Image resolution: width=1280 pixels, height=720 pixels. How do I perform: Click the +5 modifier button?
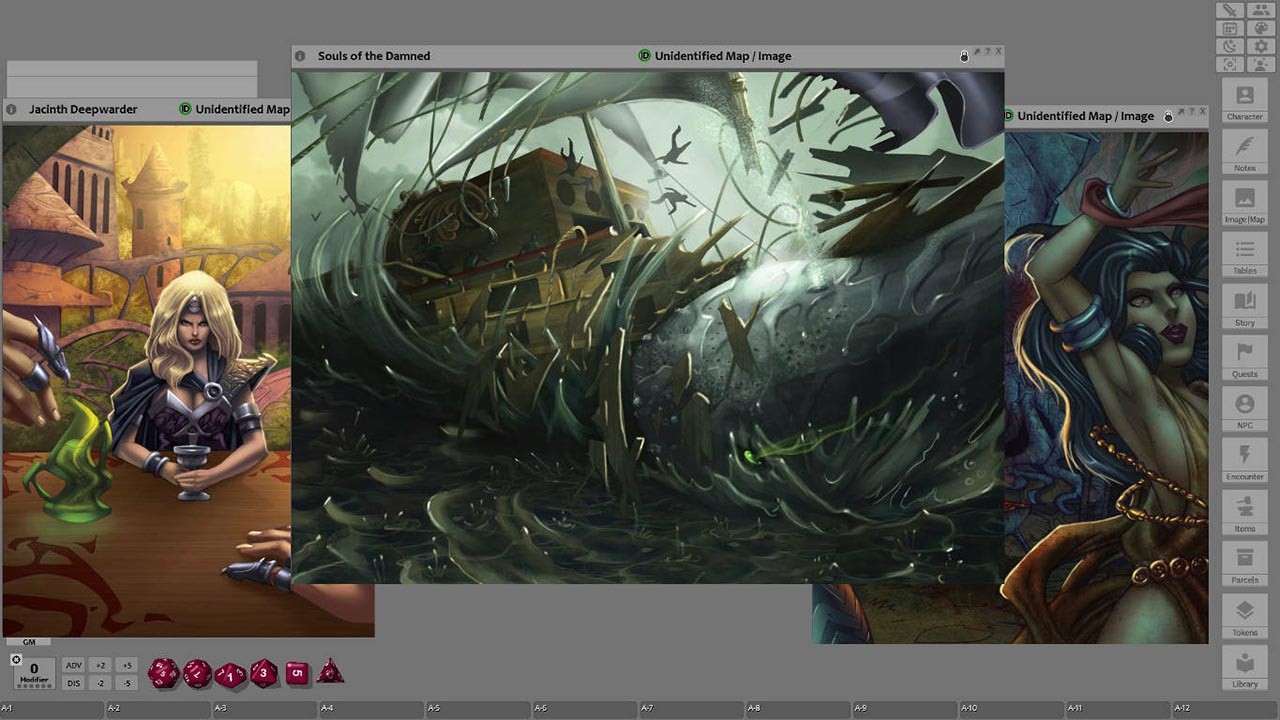(x=126, y=664)
